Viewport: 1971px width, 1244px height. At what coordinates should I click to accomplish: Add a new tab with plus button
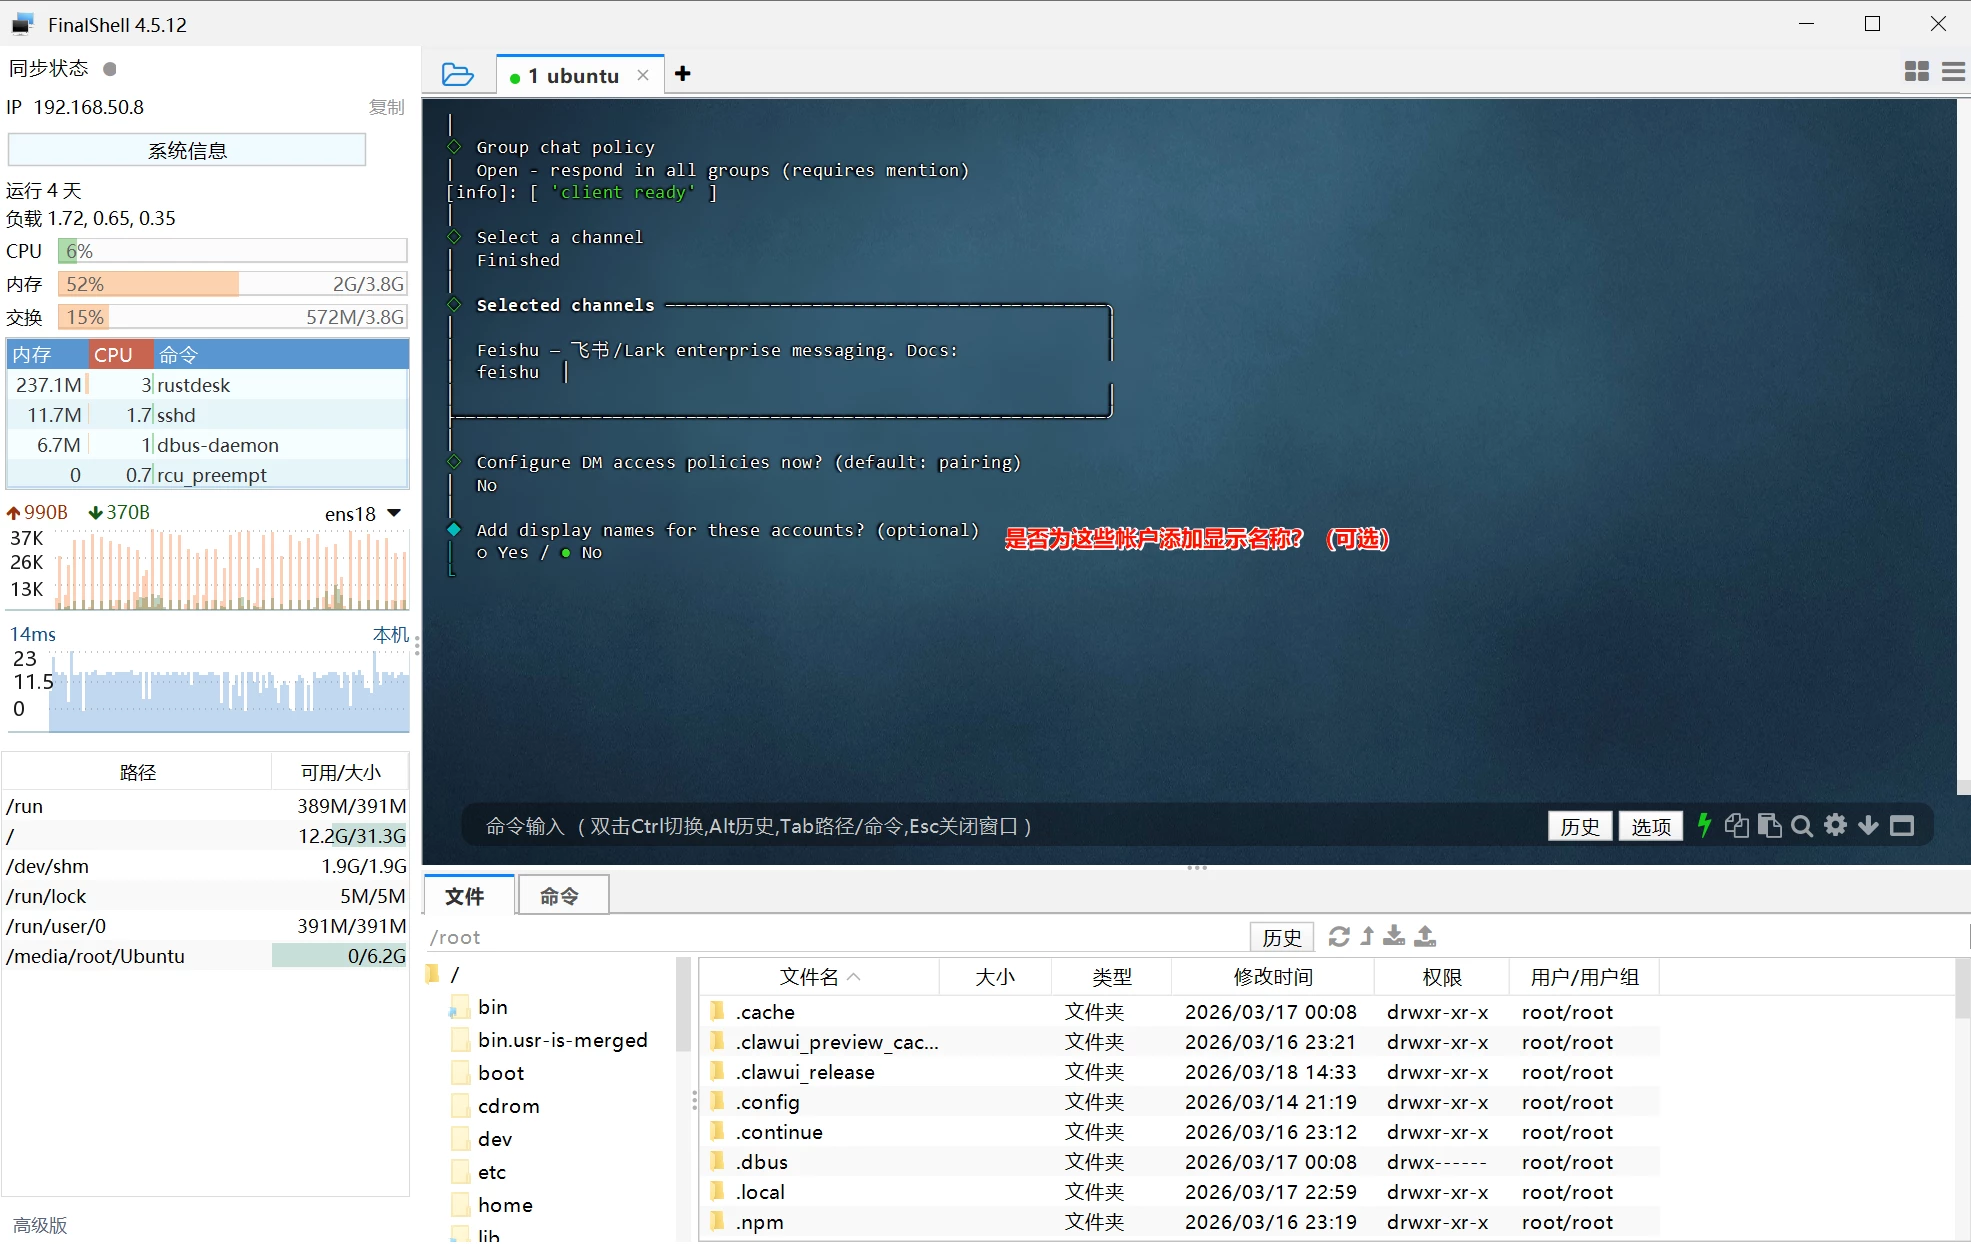pyautogui.click(x=683, y=74)
